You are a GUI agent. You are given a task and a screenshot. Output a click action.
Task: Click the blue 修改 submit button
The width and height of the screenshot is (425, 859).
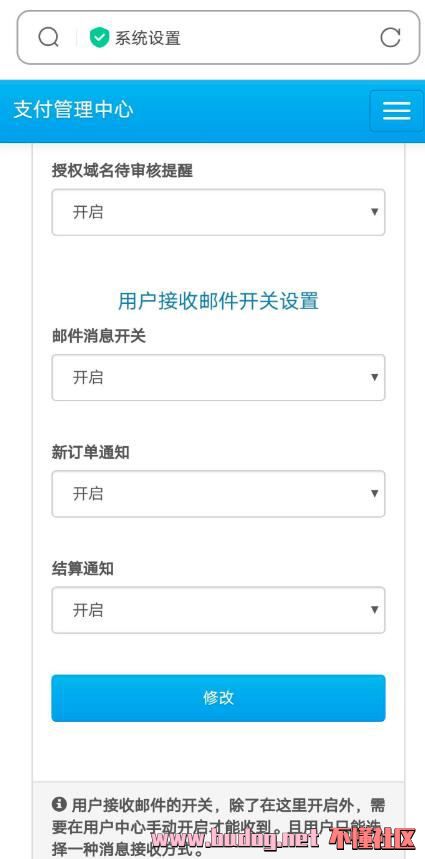click(x=219, y=698)
